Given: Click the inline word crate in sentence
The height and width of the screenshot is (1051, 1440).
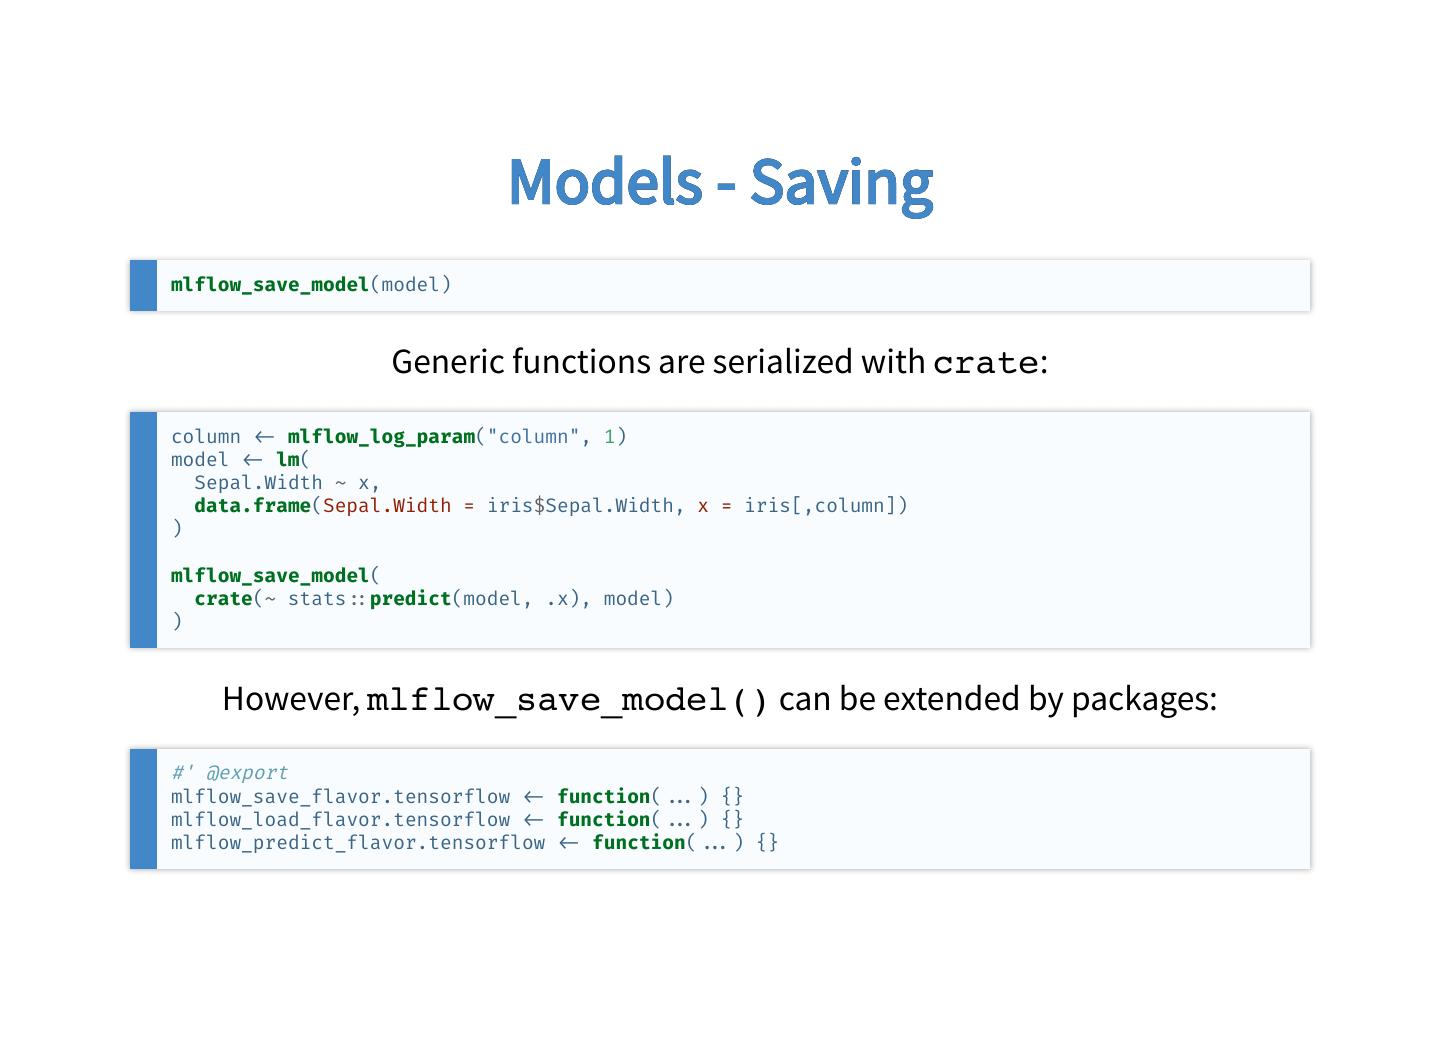Looking at the screenshot, I should tap(986, 362).
